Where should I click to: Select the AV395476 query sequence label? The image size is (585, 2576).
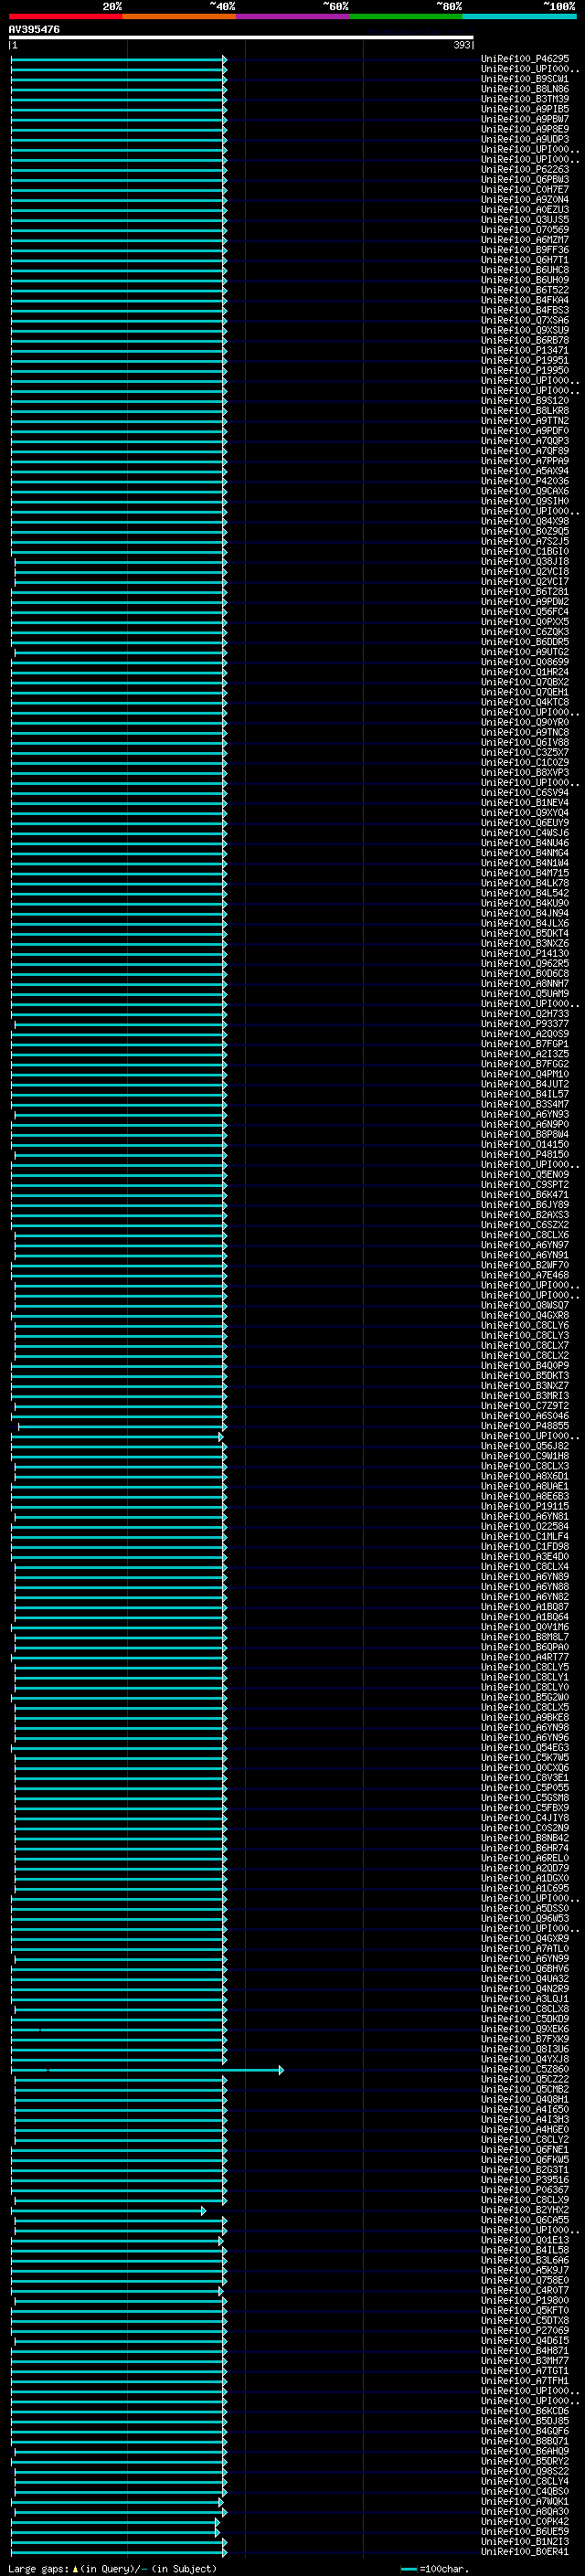pos(34,29)
